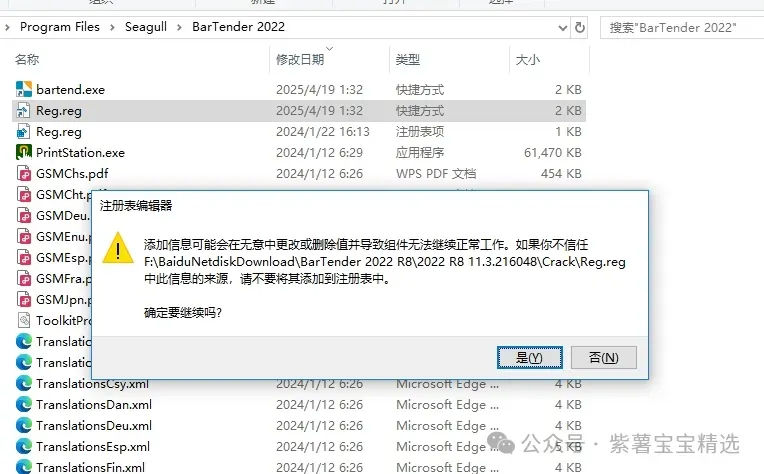Click the TranslationsEsp.xml Edge icon
Screen dimensions: 764x474
(x=24, y=446)
